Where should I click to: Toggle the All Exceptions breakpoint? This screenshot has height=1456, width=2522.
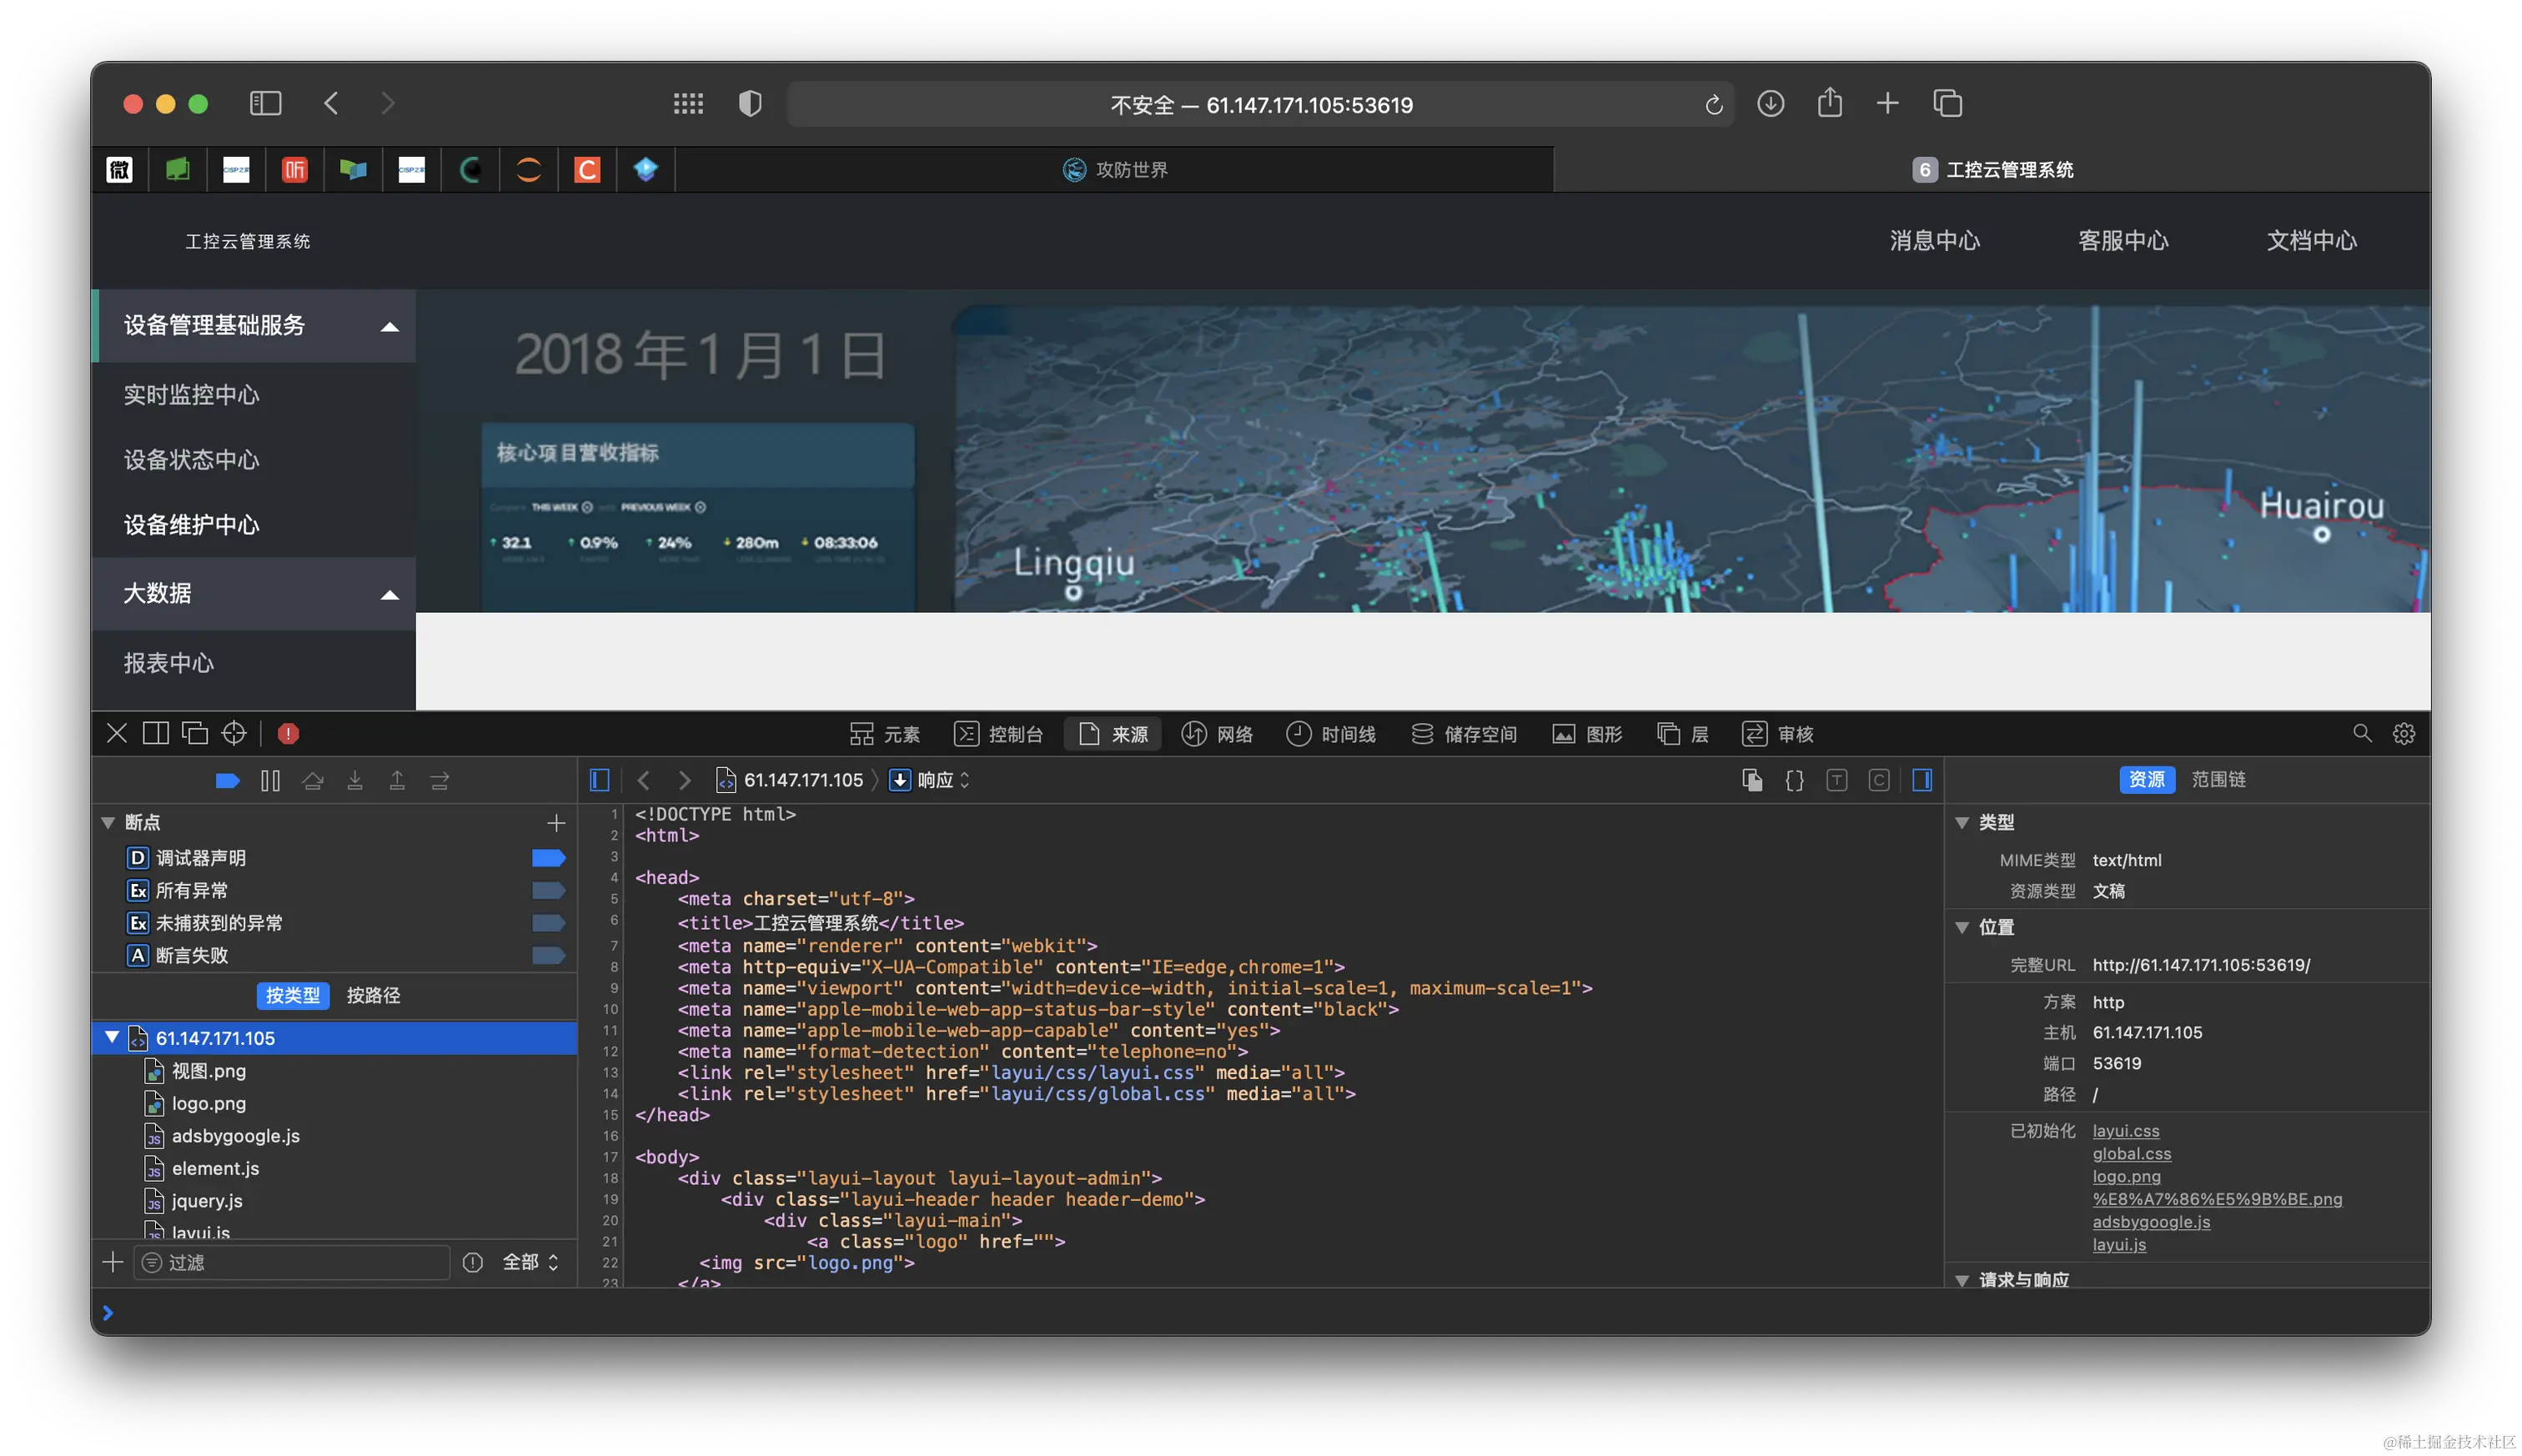[x=548, y=890]
